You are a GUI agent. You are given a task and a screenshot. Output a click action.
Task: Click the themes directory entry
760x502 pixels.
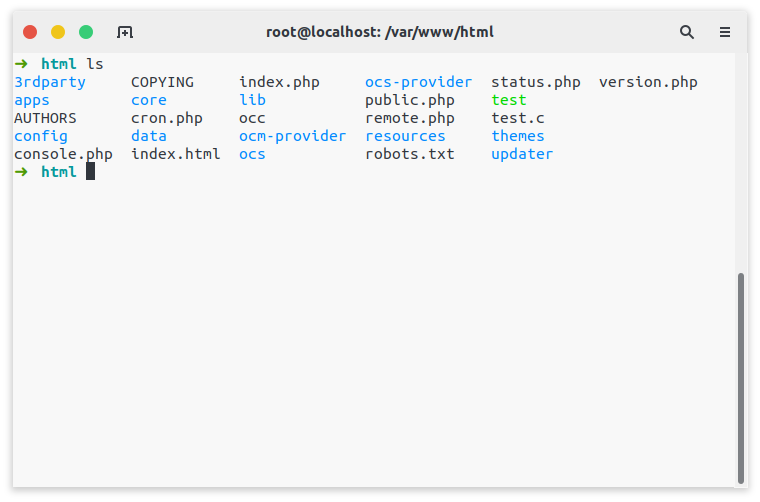pyautogui.click(x=518, y=136)
